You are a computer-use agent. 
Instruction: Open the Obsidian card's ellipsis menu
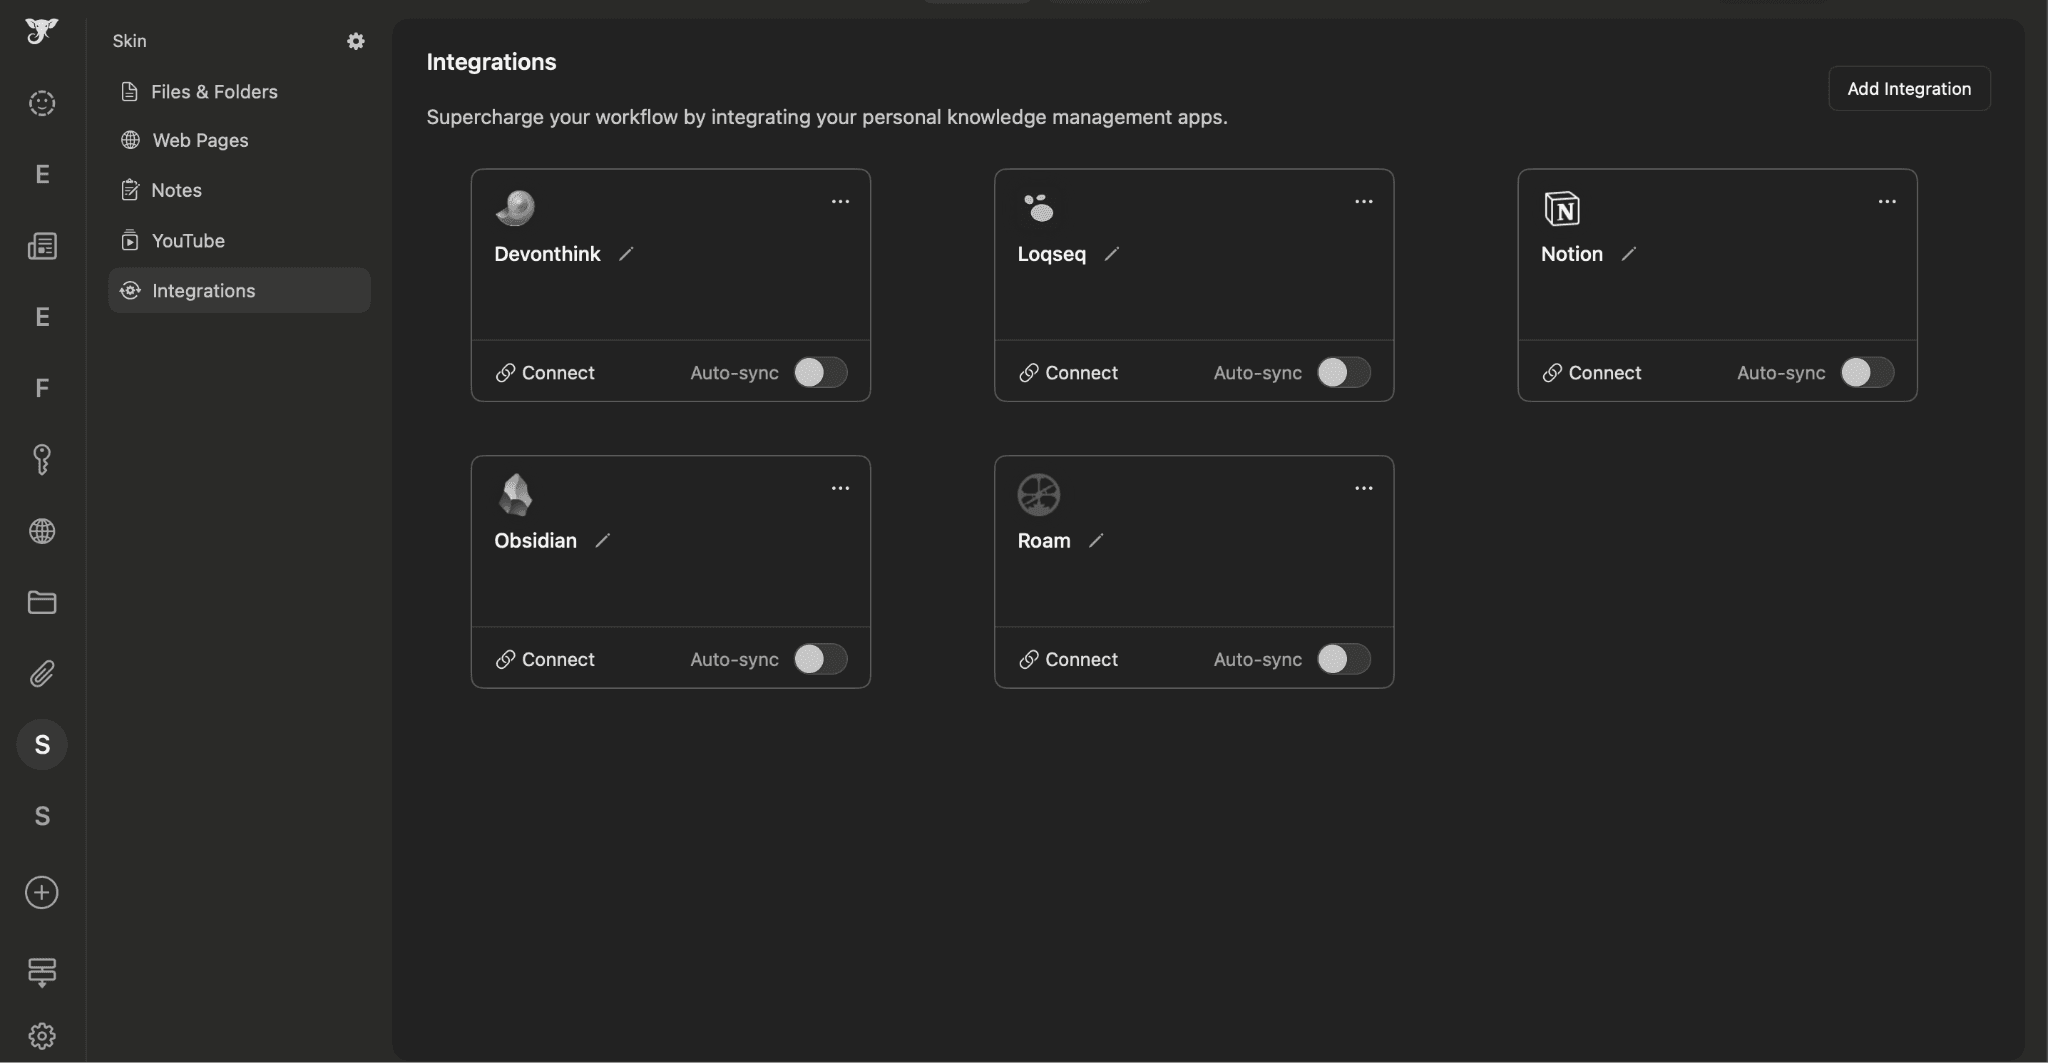(x=840, y=488)
